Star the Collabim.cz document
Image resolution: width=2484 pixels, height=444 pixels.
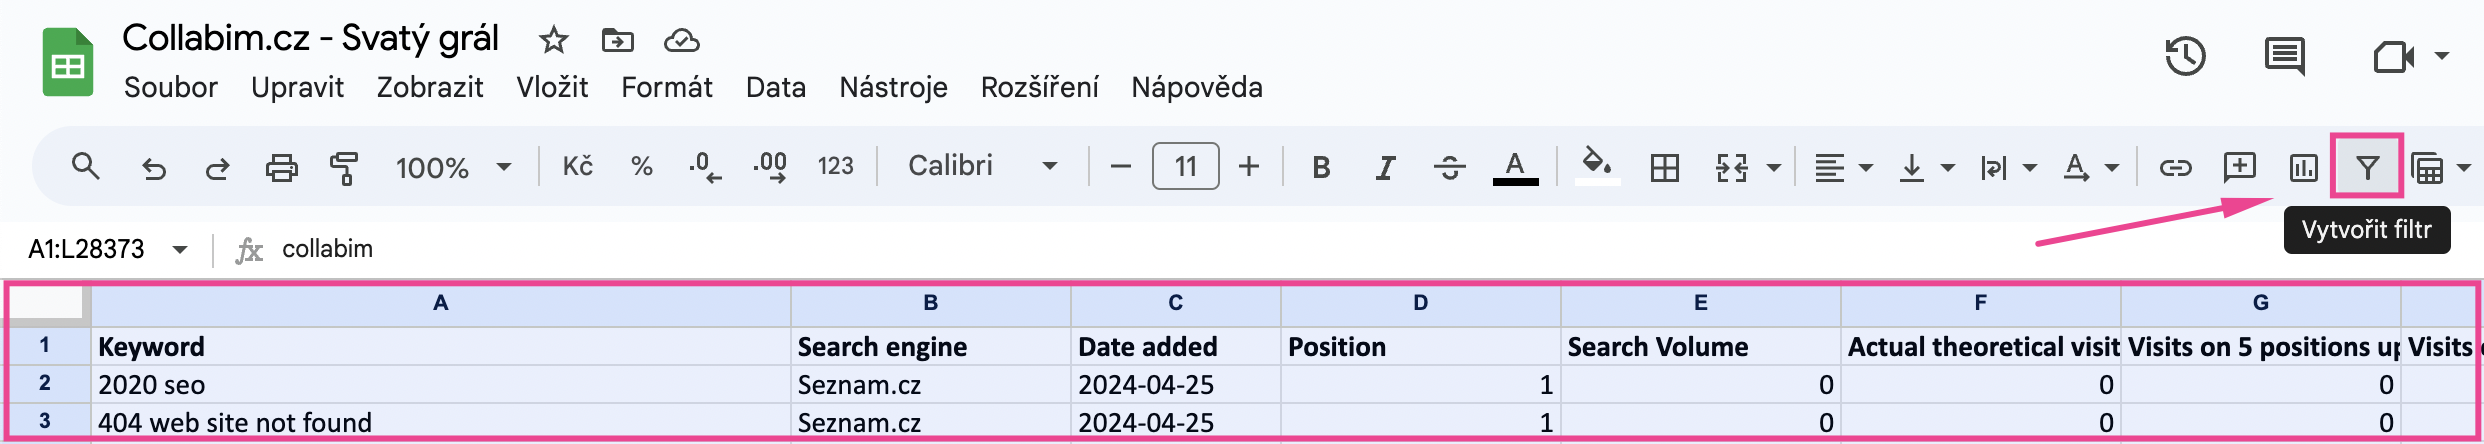pos(553,40)
